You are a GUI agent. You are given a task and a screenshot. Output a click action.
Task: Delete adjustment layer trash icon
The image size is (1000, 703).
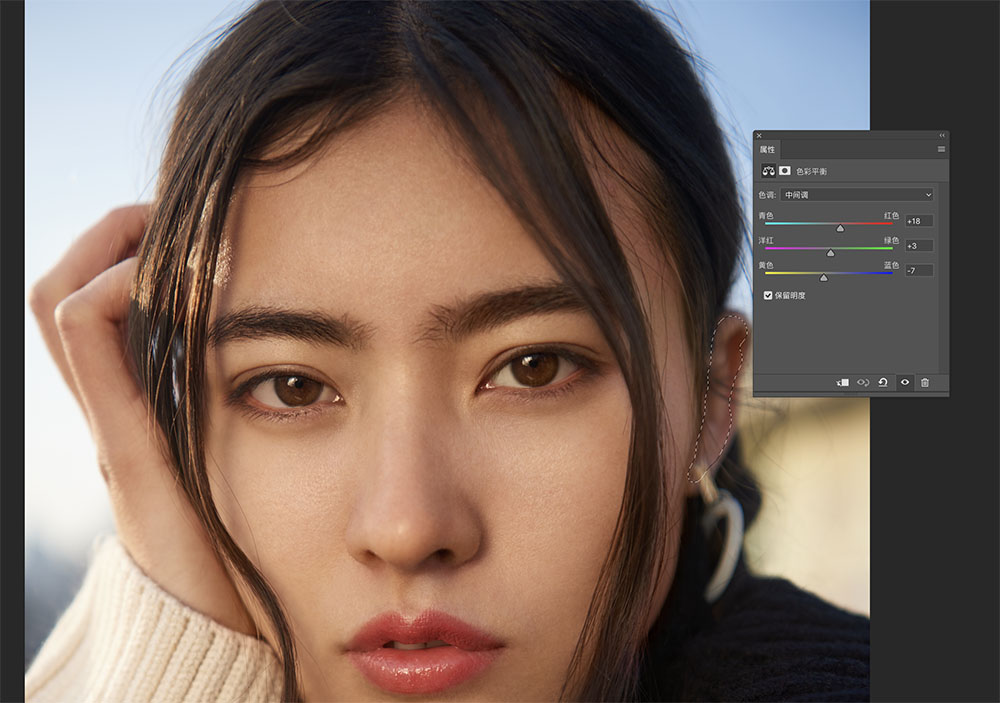pos(925,382)
